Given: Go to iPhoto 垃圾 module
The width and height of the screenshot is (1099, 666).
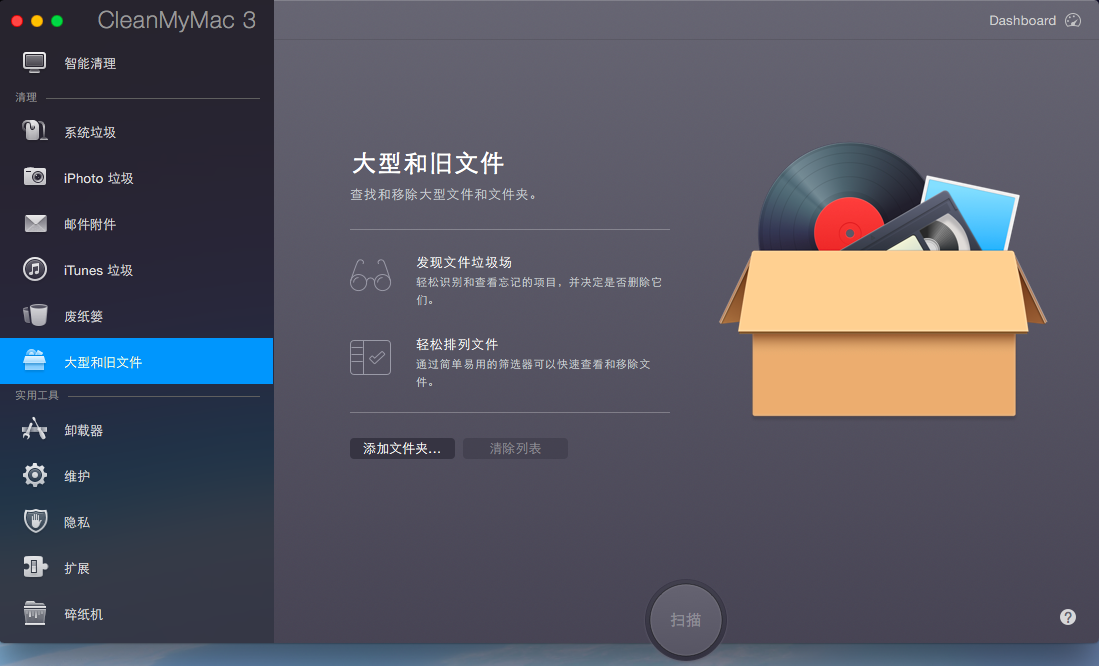Looking at the screenshot, I should [x=137, y=178].
